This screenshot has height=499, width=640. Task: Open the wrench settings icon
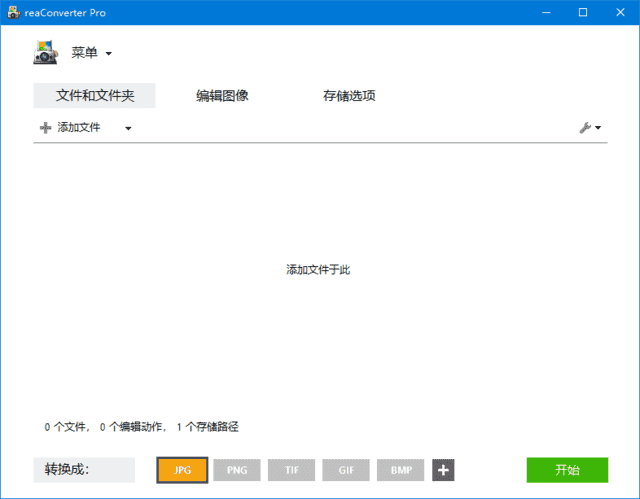(x=587, y=128)
